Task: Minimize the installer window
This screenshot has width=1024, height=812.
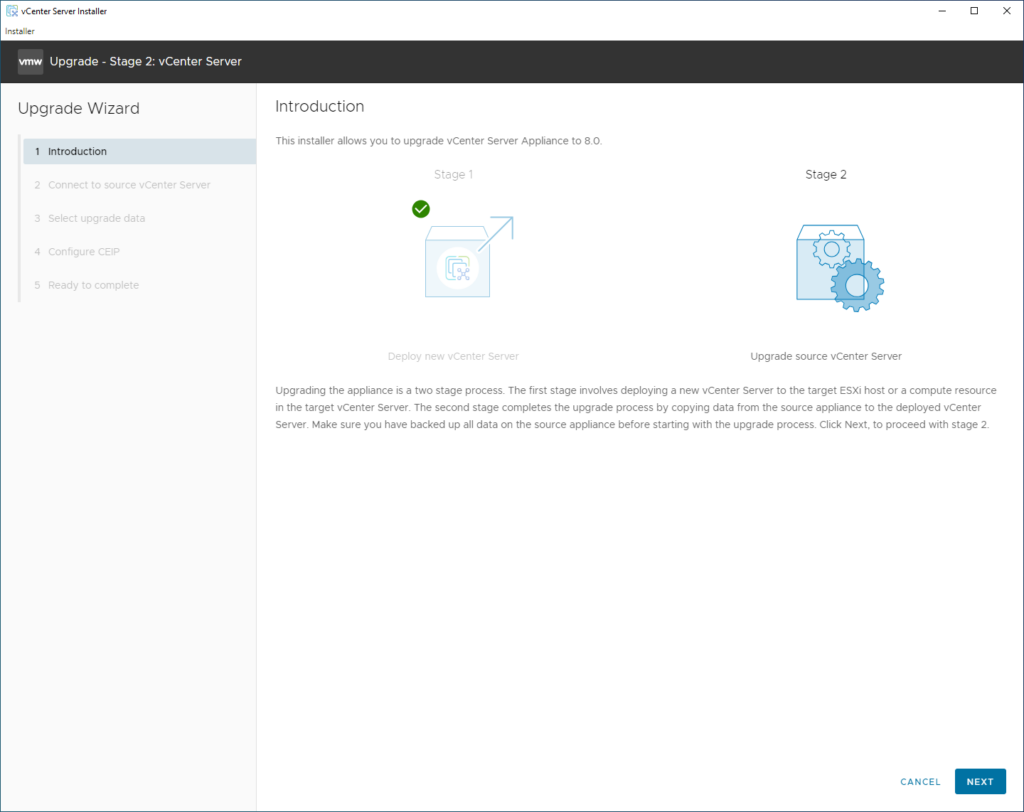Action: click(x=941, y=11)
